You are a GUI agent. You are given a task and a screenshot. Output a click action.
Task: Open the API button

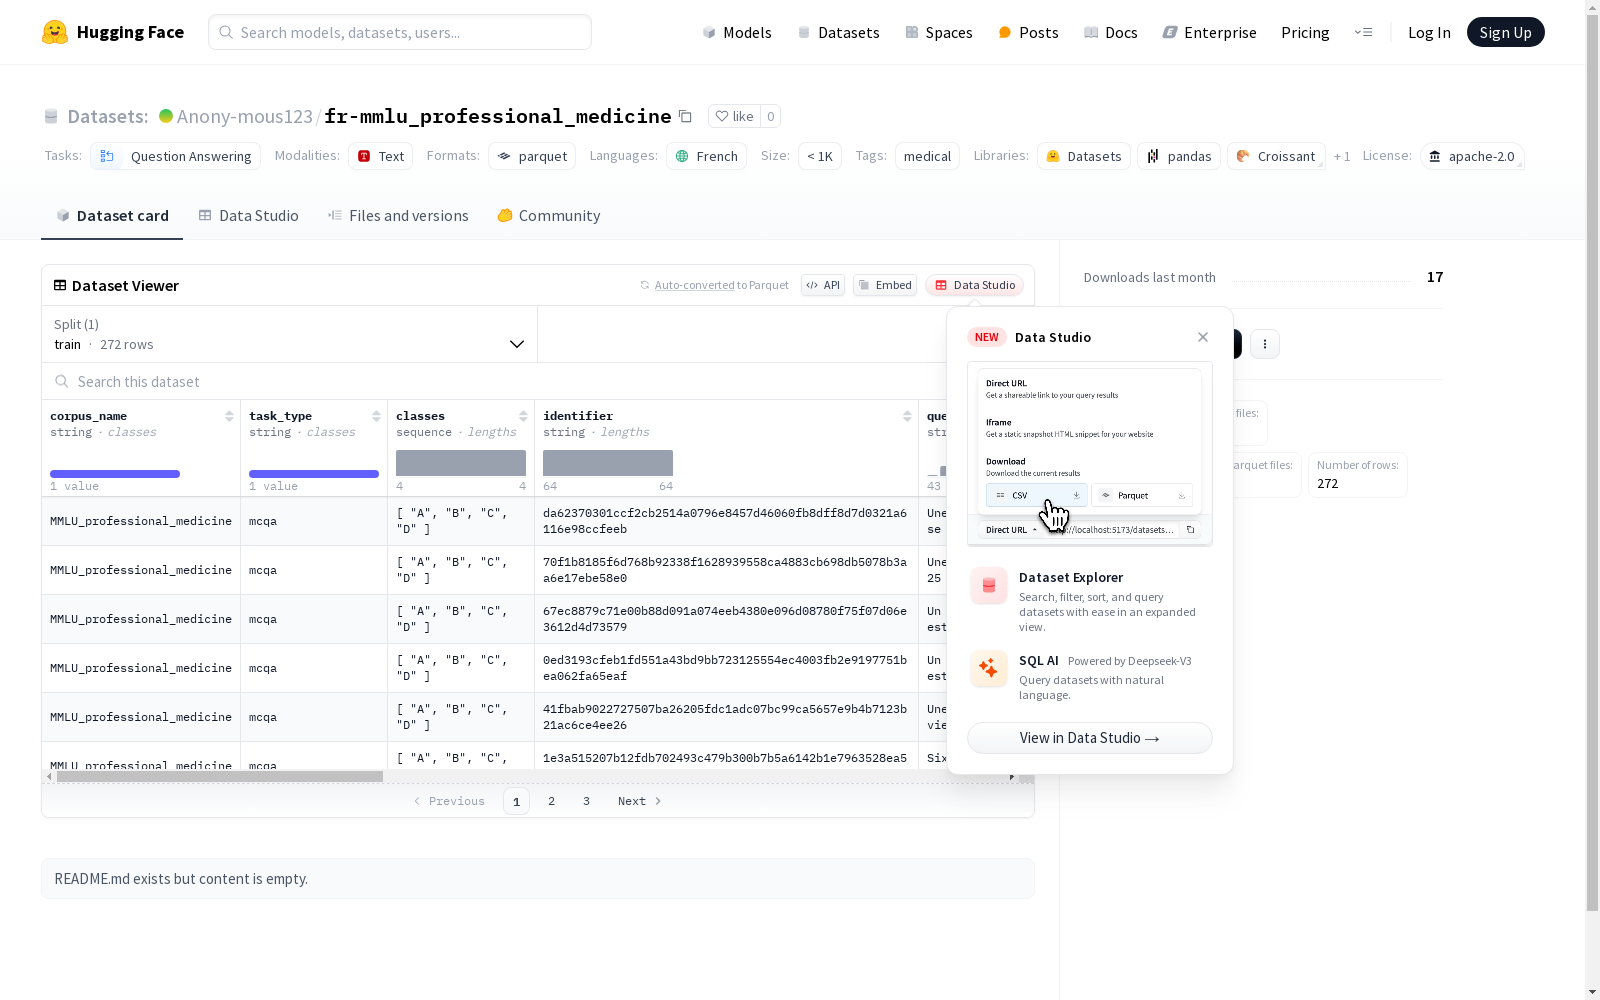[x=823, y=285]
